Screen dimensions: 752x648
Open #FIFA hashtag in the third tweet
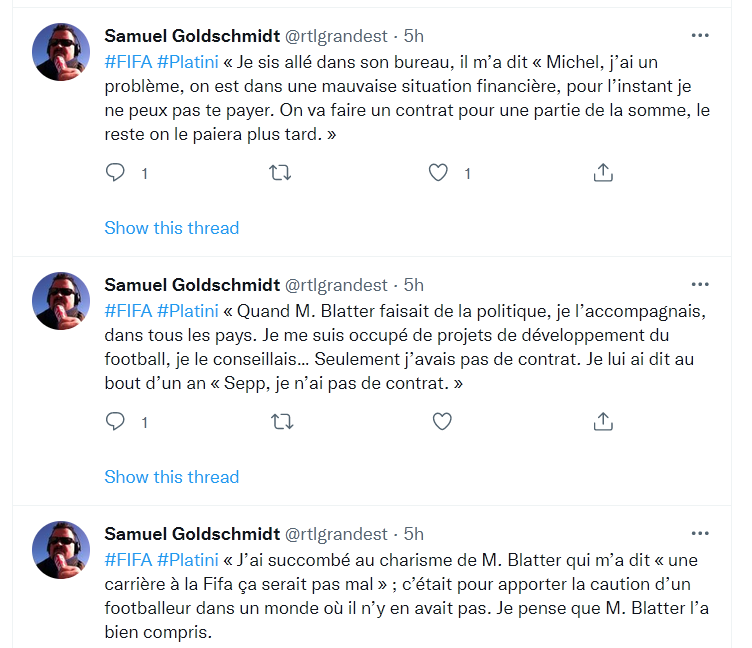pos(128,560)
